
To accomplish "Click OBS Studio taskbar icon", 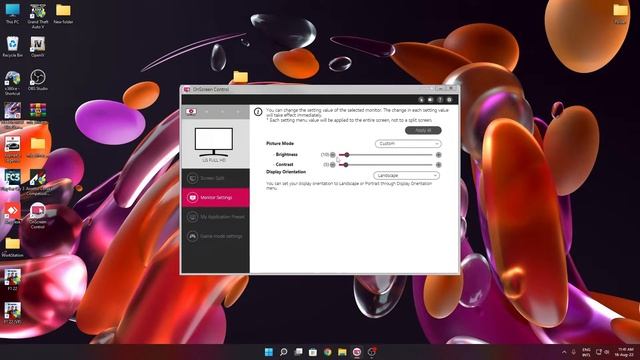I will [371, 352].
